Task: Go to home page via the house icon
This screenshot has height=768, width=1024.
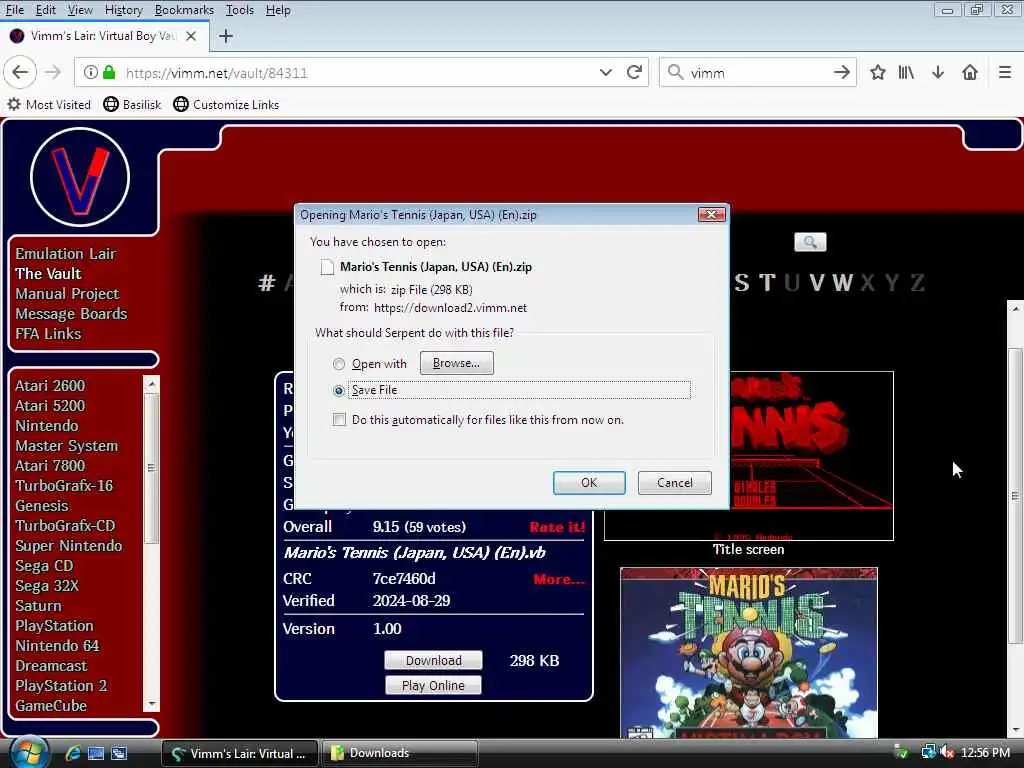Action: tap(970, 72)
